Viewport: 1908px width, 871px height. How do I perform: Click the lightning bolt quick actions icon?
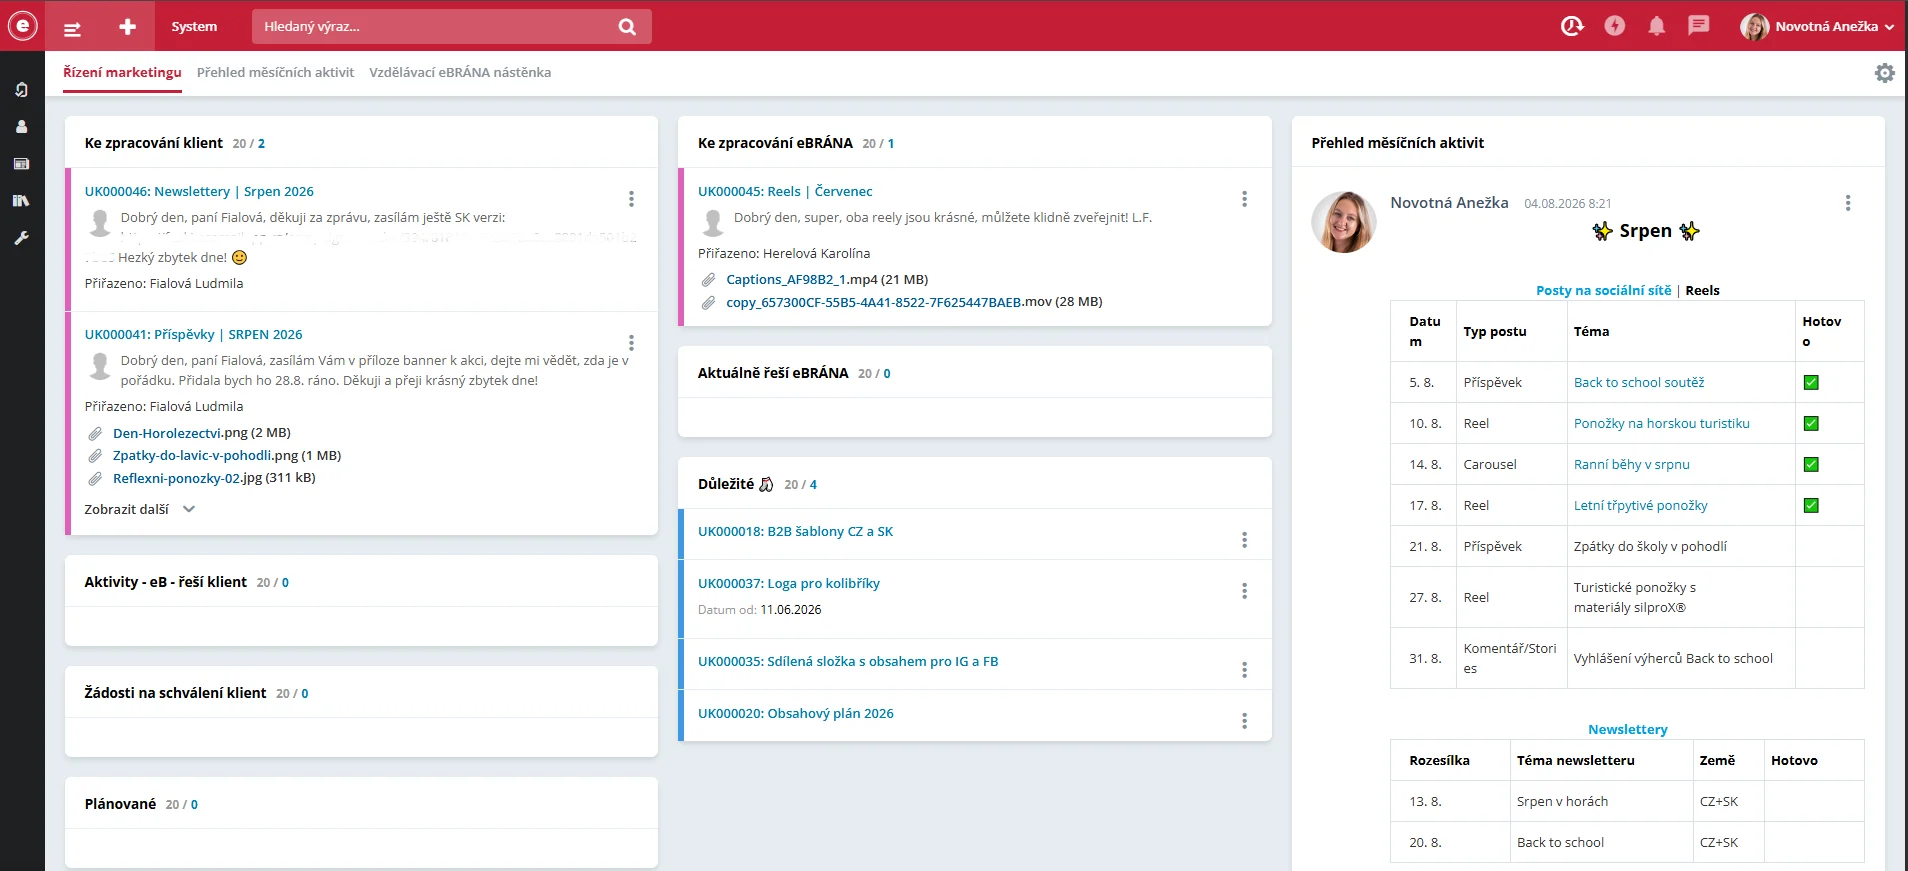coord(1614,26)
